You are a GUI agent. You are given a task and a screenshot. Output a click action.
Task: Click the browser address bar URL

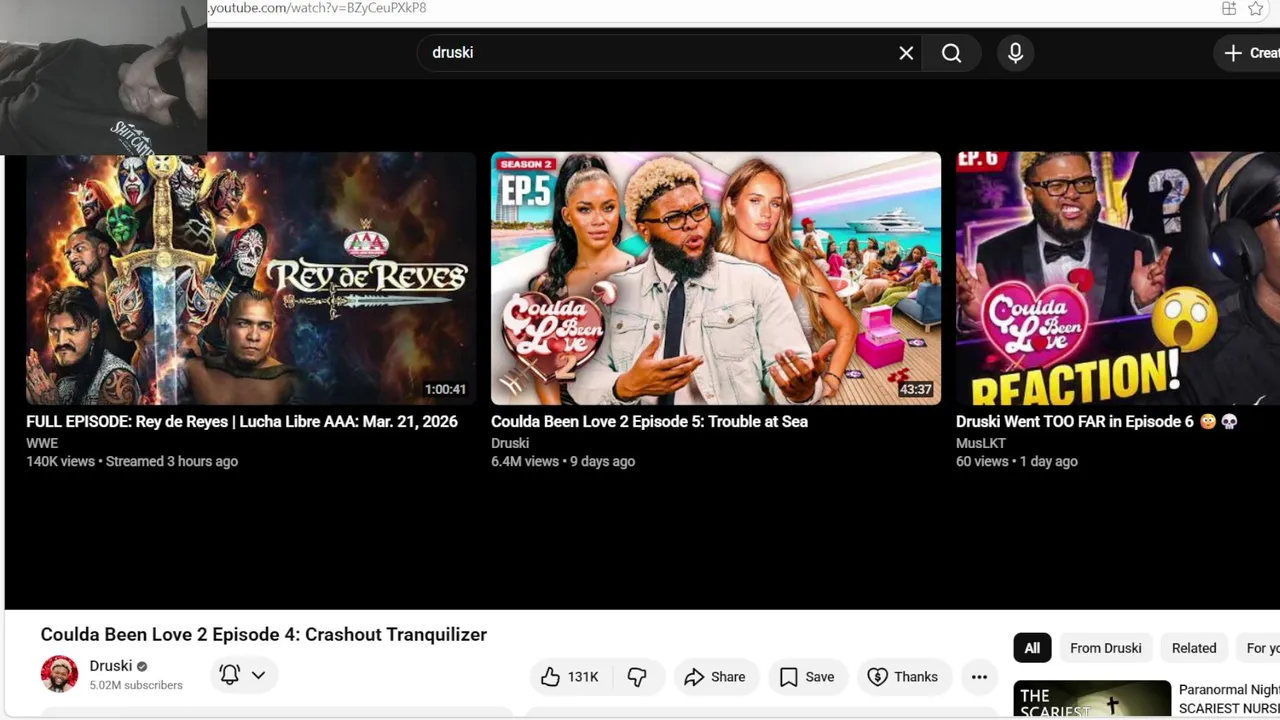click(317, 8)
